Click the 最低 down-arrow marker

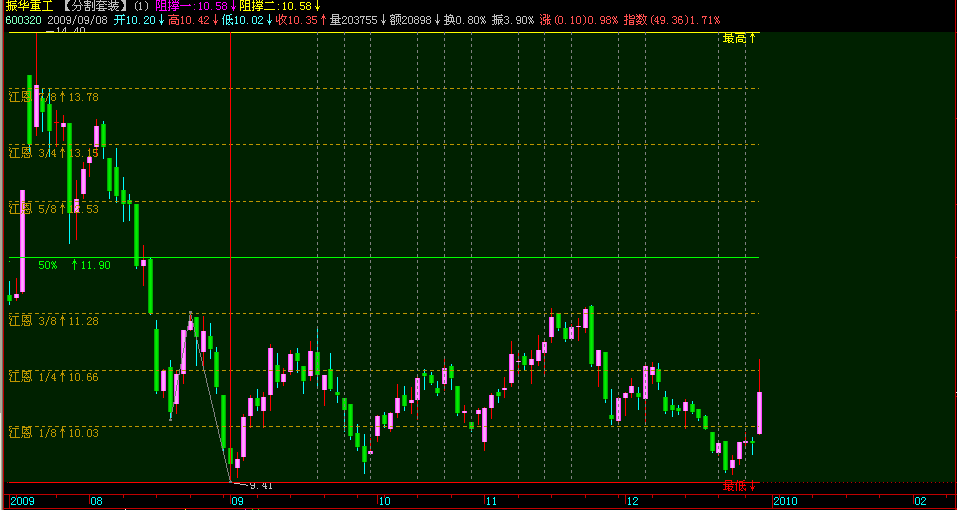pyautogui.click(x=740, y=485)
